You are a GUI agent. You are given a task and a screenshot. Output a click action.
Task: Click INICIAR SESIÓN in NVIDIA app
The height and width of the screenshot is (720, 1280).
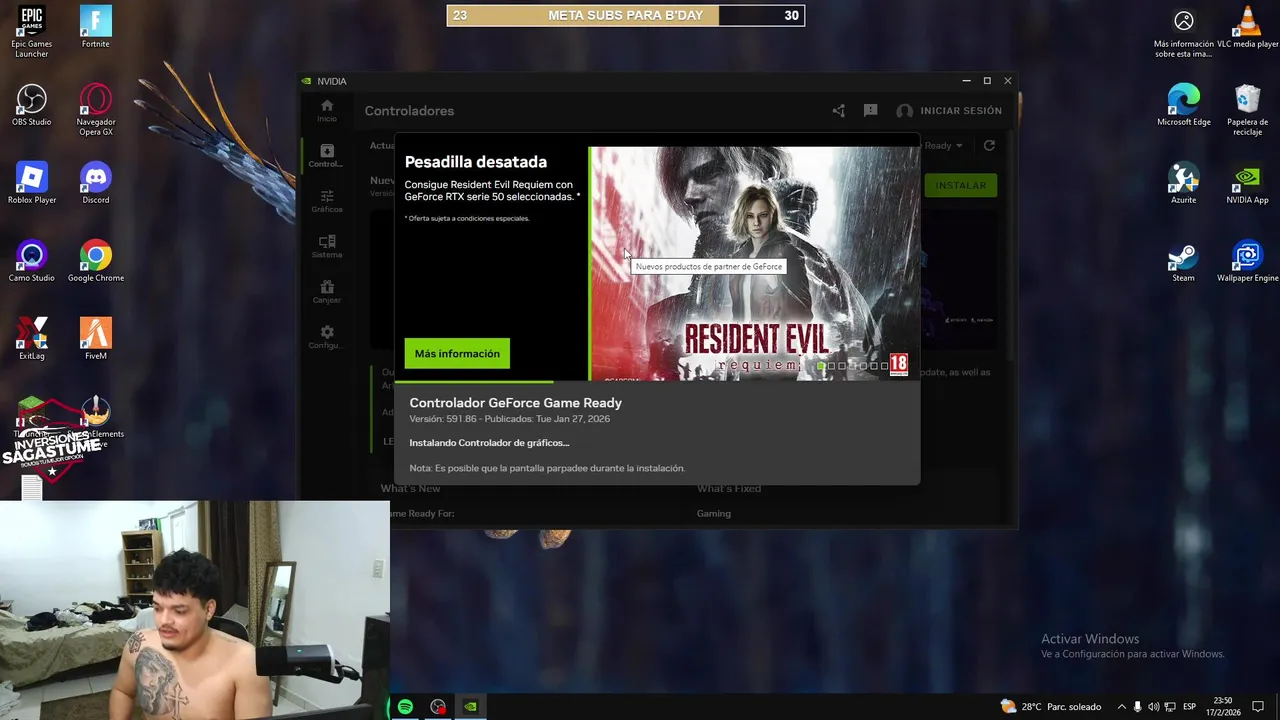point(949,111)
